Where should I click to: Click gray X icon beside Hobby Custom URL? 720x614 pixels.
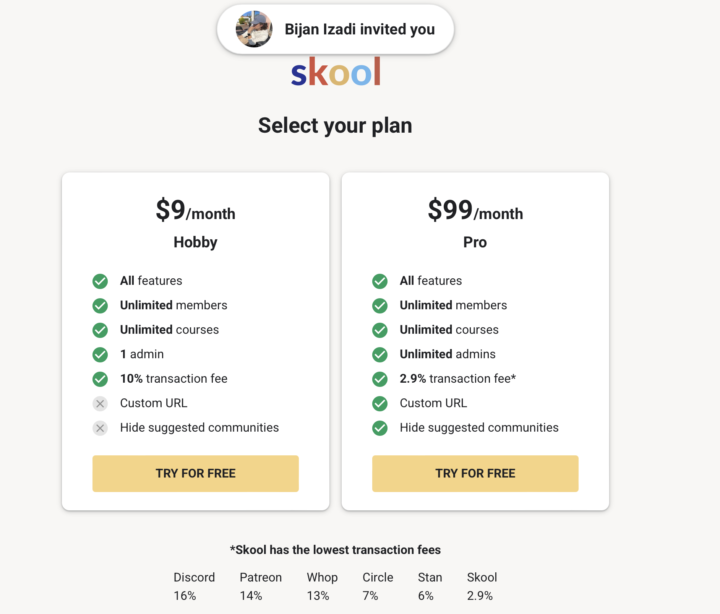[x=100, y=404]
